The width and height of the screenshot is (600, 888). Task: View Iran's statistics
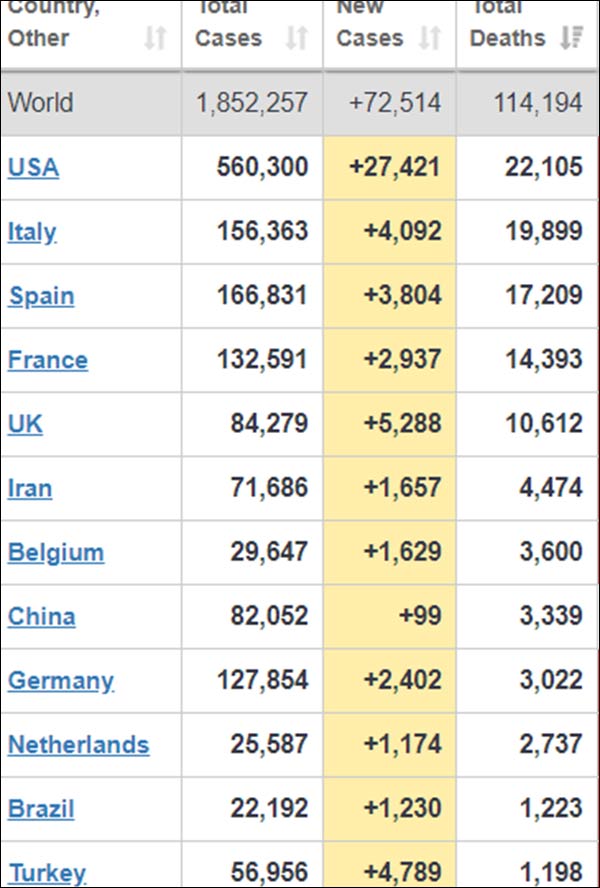click(x=28, y=488)
